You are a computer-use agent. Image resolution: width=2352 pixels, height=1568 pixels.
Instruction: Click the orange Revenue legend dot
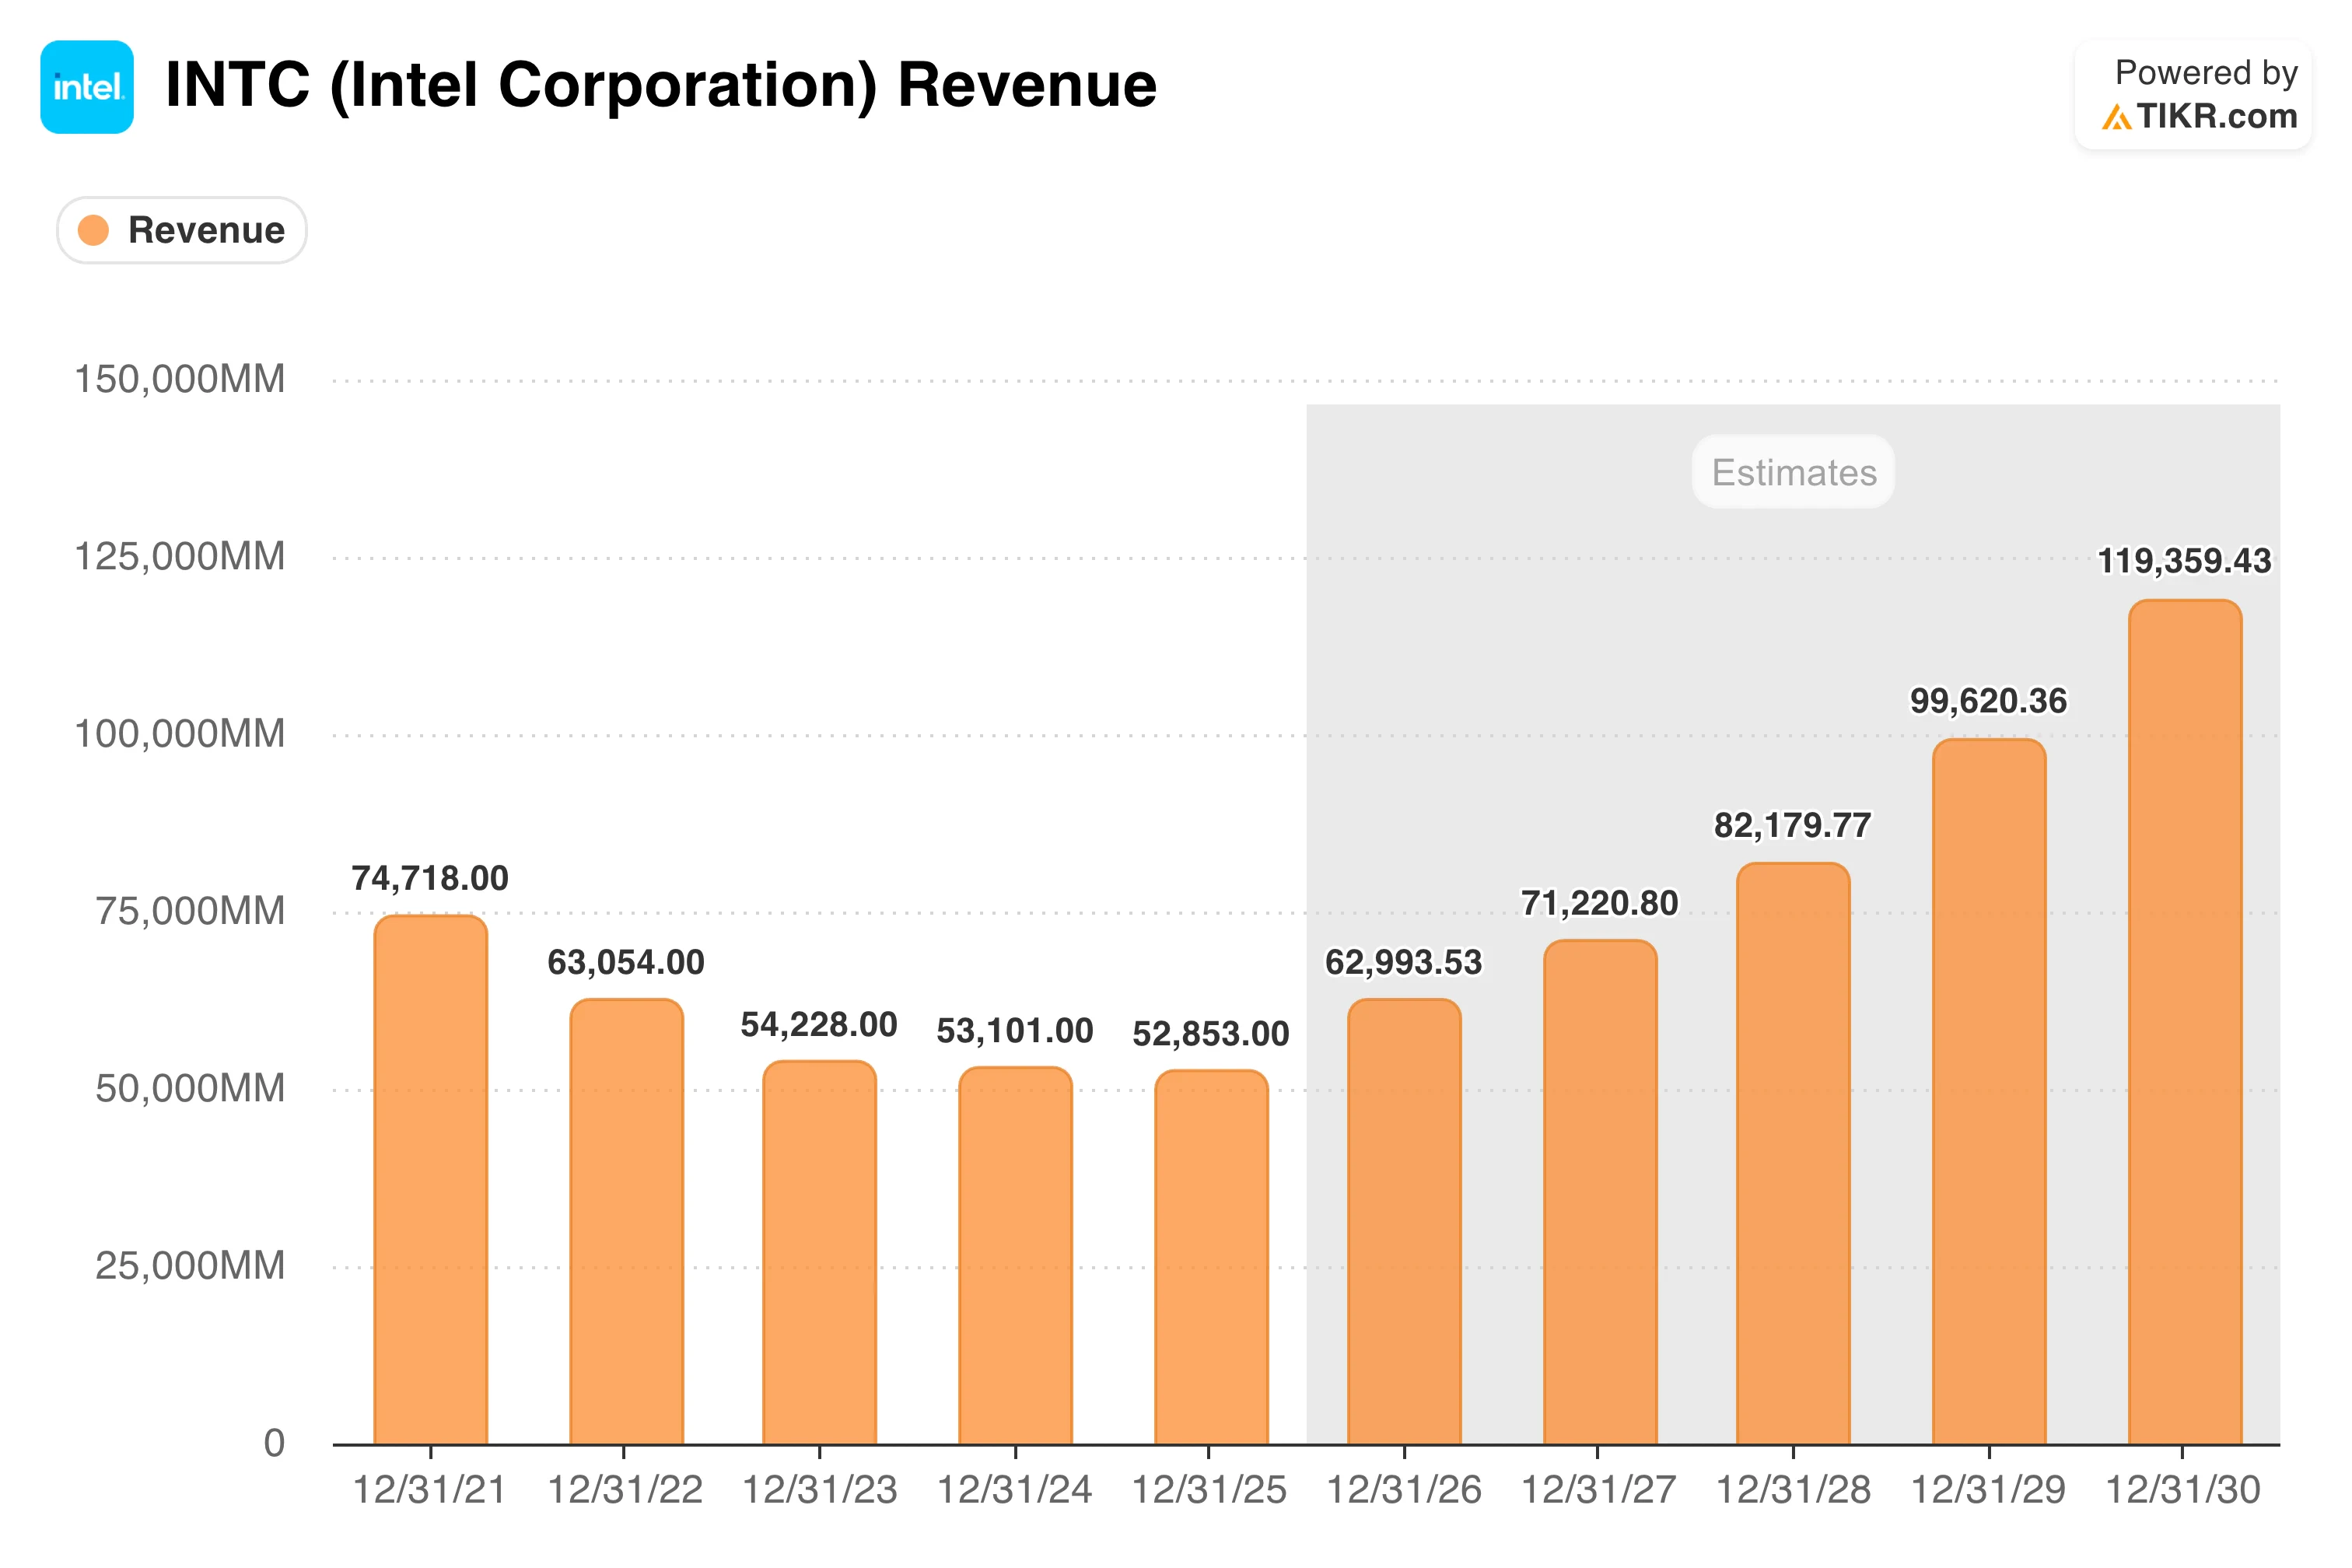click(93, 230)
